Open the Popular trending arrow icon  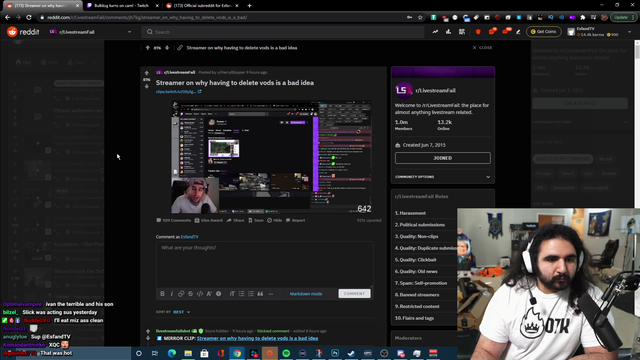(435, 32)
